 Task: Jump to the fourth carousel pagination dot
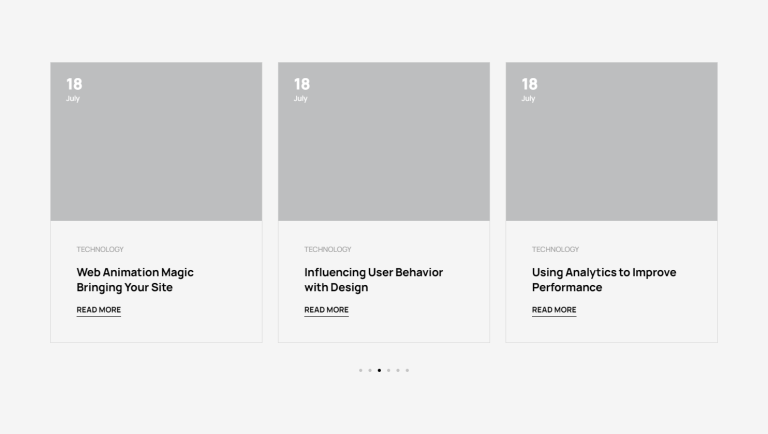[388, 370]
